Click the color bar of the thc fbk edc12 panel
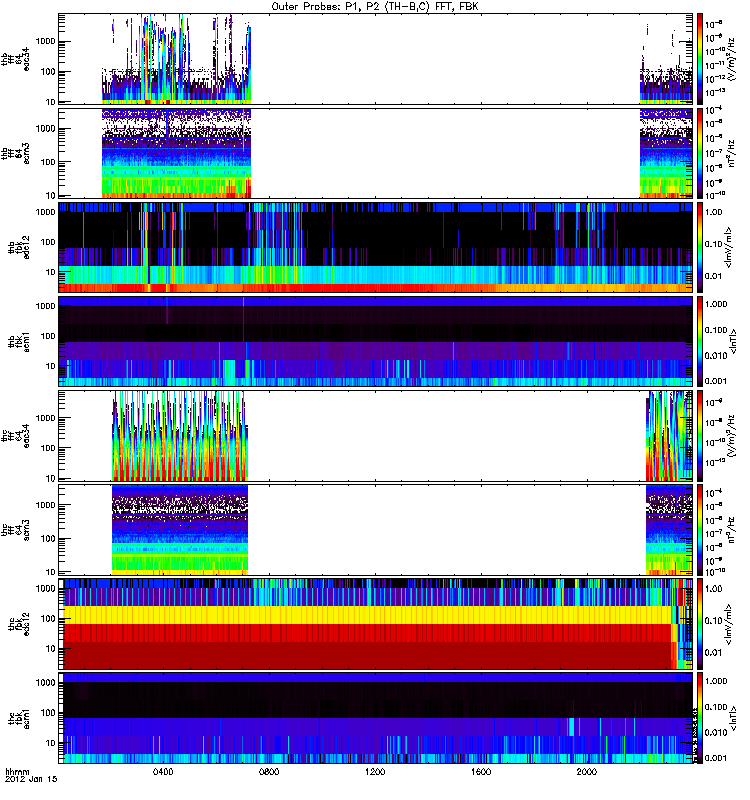750x800 pixels. point(699,624)
